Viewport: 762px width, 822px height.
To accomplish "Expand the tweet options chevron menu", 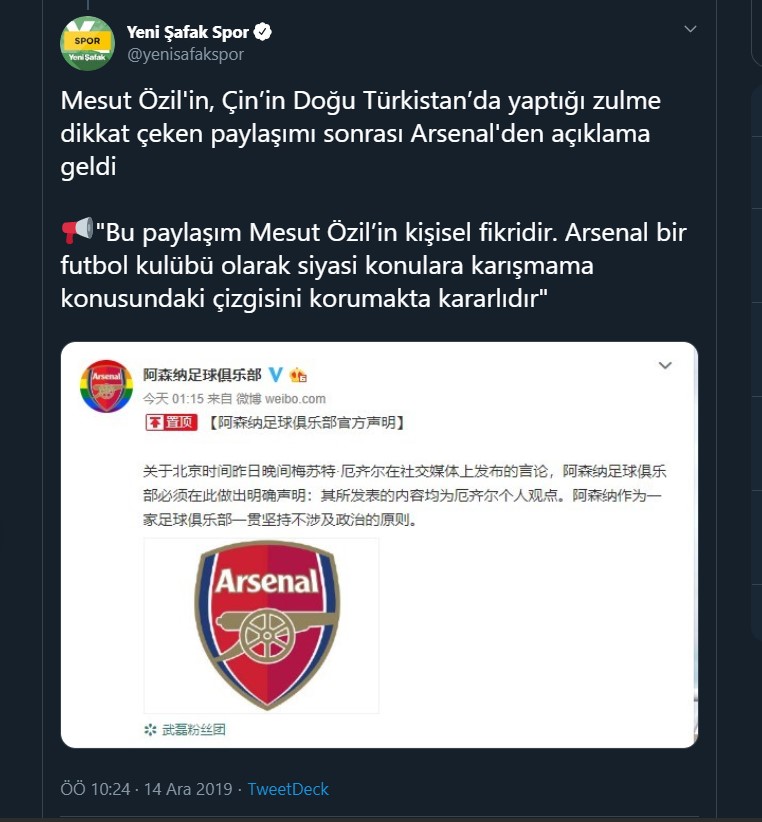I will (690, 30).
